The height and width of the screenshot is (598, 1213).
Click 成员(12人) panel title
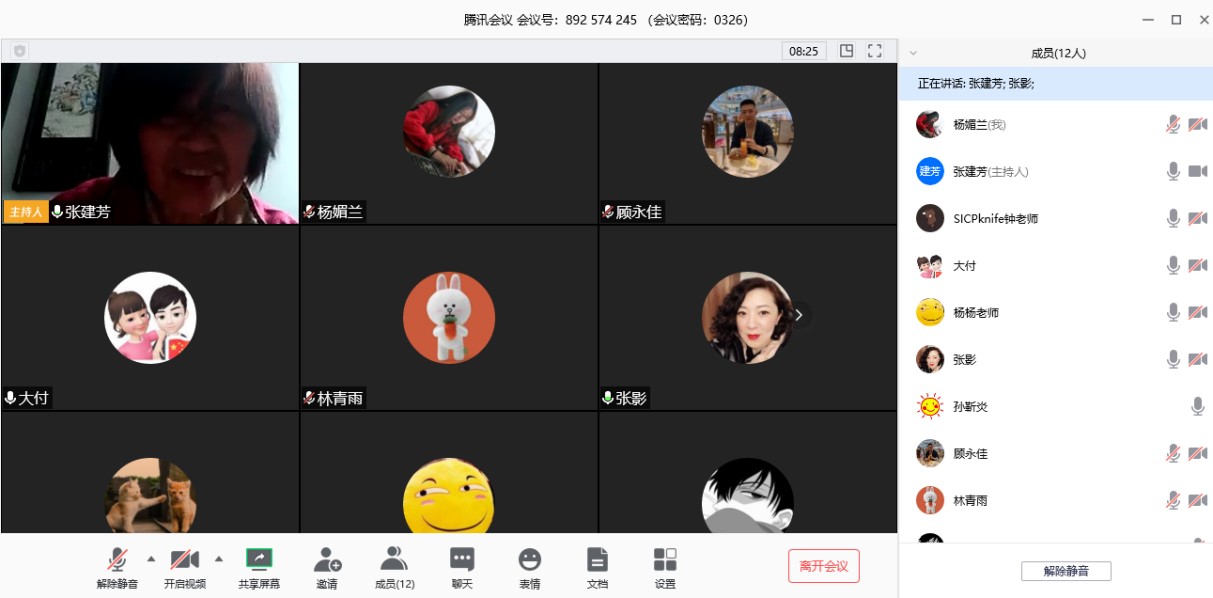point(1058,53)
